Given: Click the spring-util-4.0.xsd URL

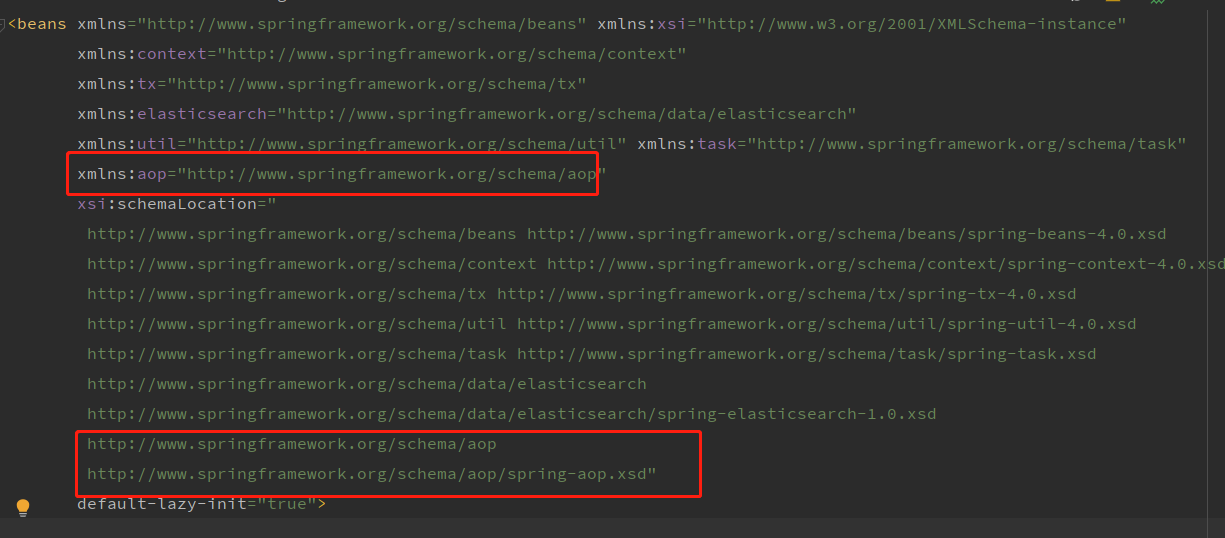Looking at the screenshot, I should pyautogui.click(x=827, y=324).
